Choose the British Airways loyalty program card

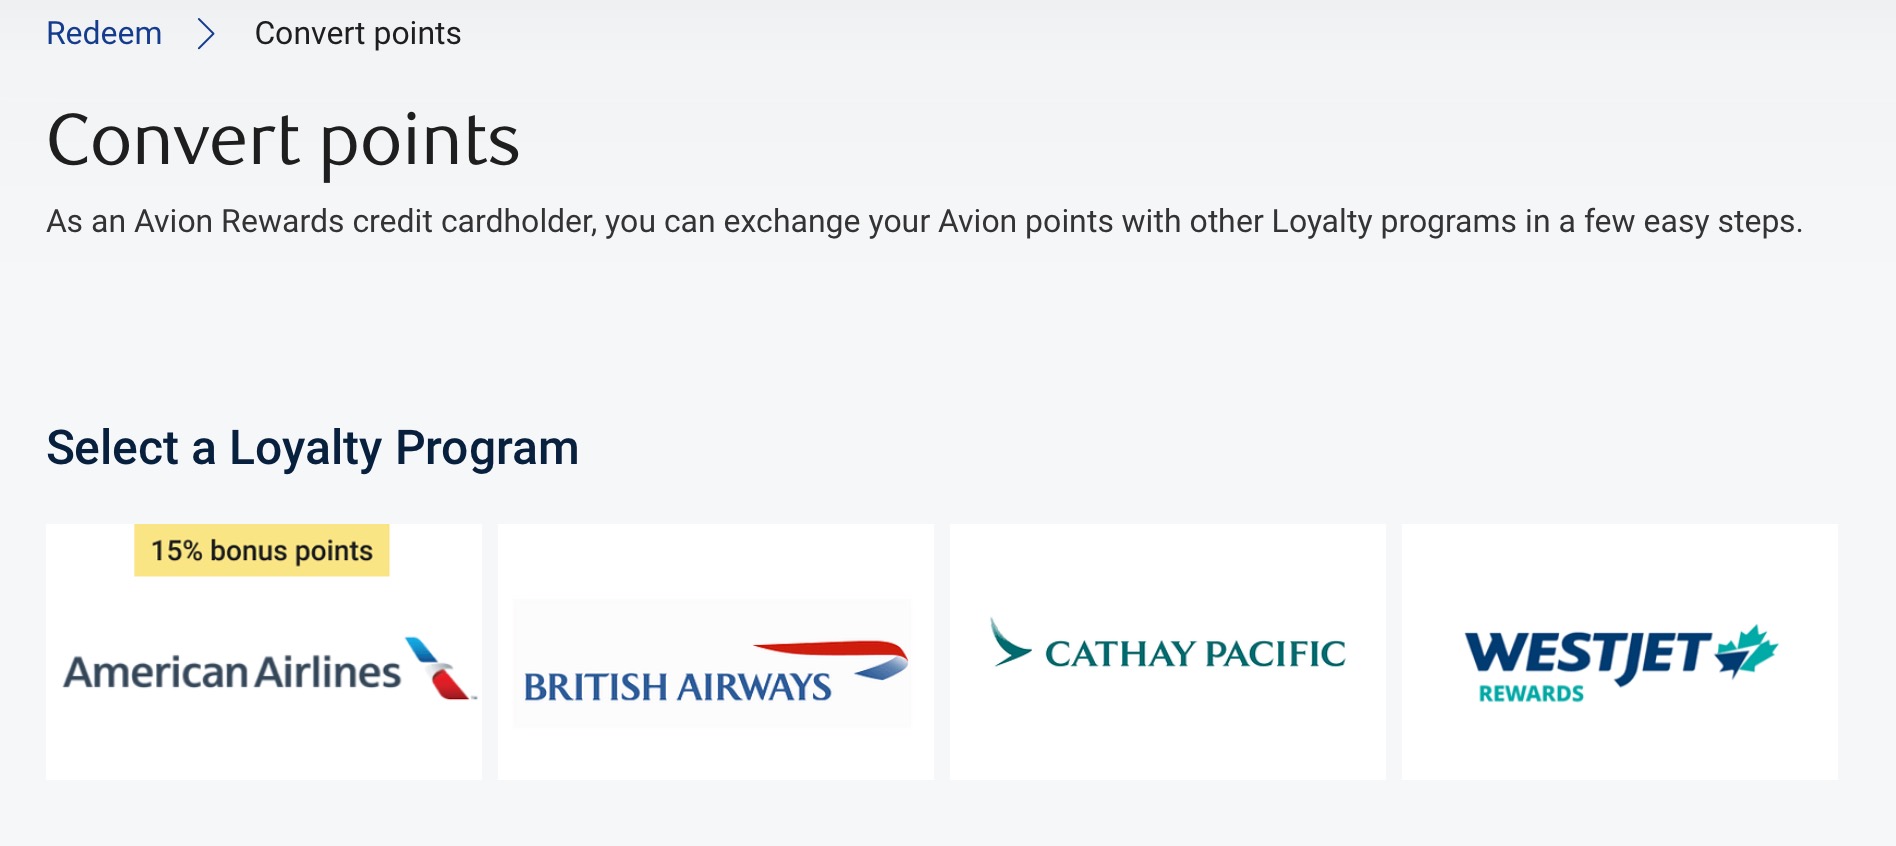716,652
